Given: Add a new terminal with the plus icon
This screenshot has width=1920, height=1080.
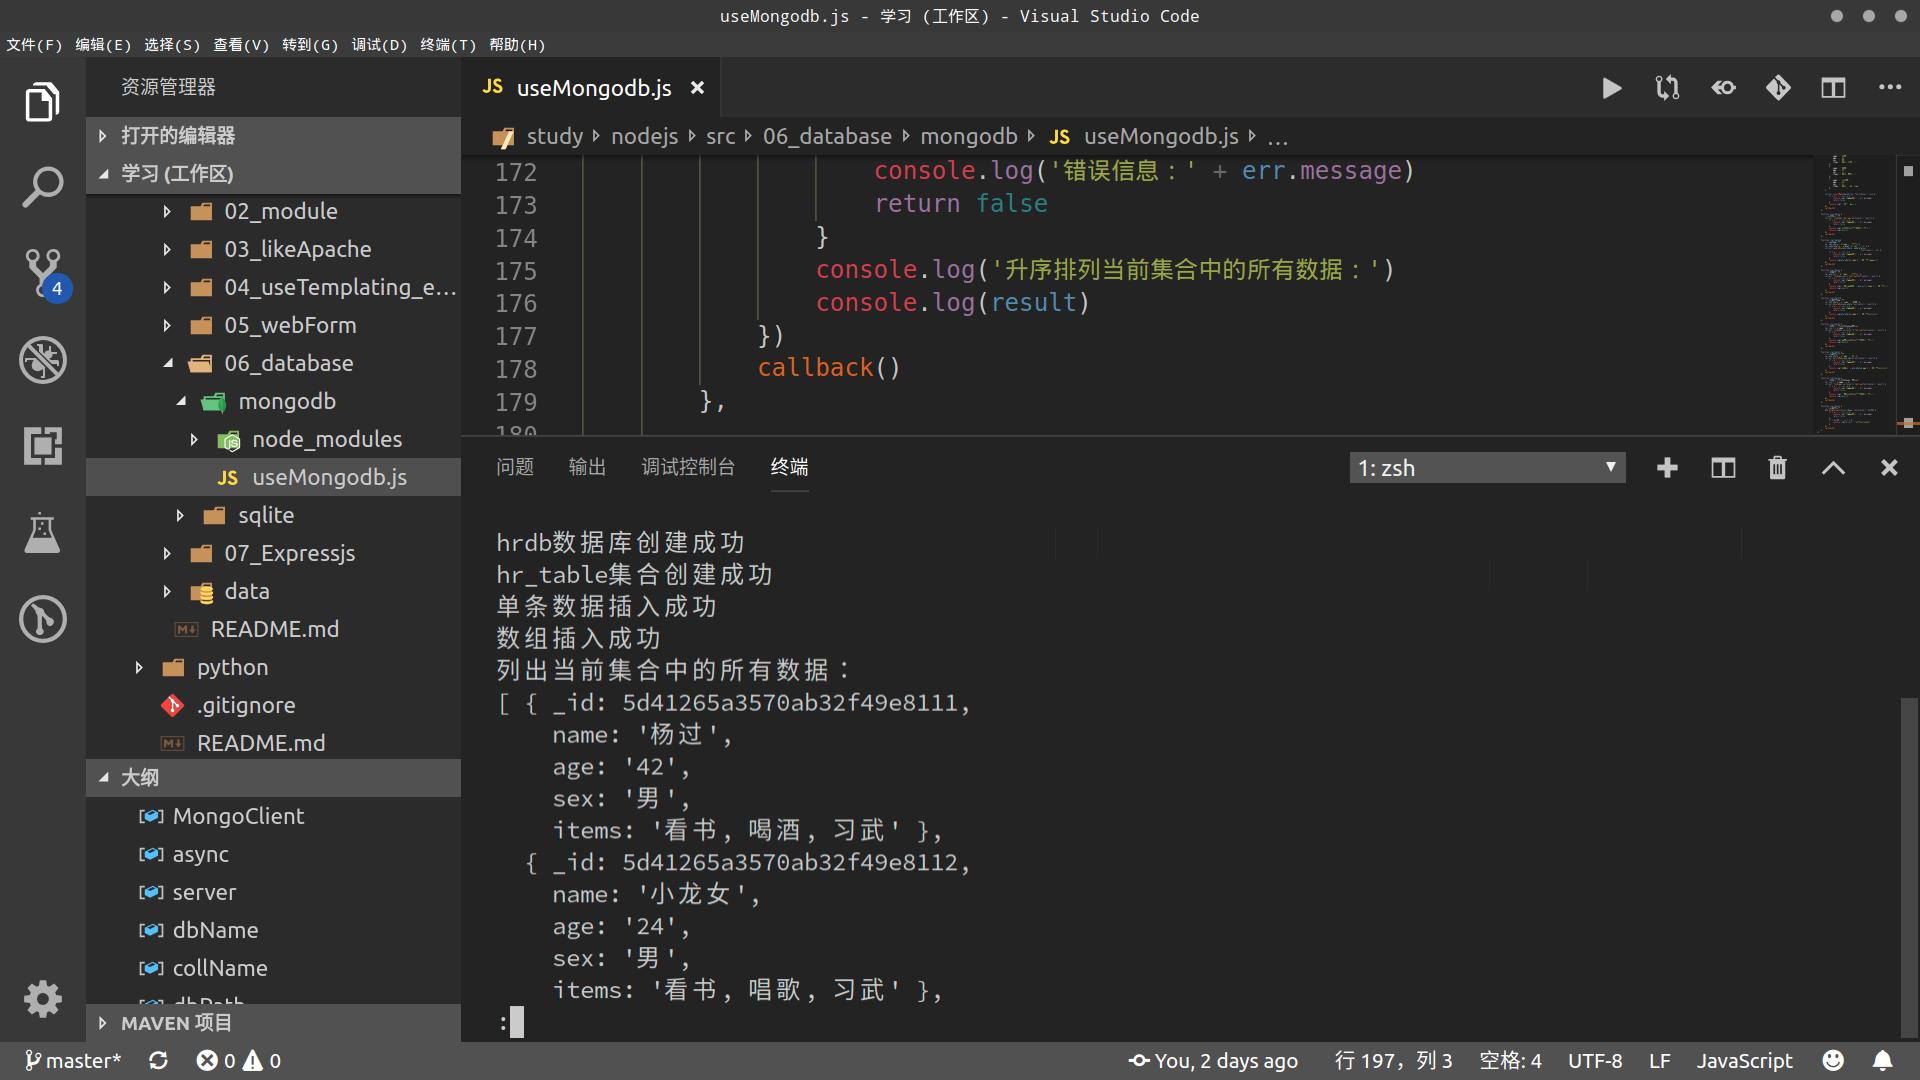Looking at the screenshot, I should click(1666, 467).
